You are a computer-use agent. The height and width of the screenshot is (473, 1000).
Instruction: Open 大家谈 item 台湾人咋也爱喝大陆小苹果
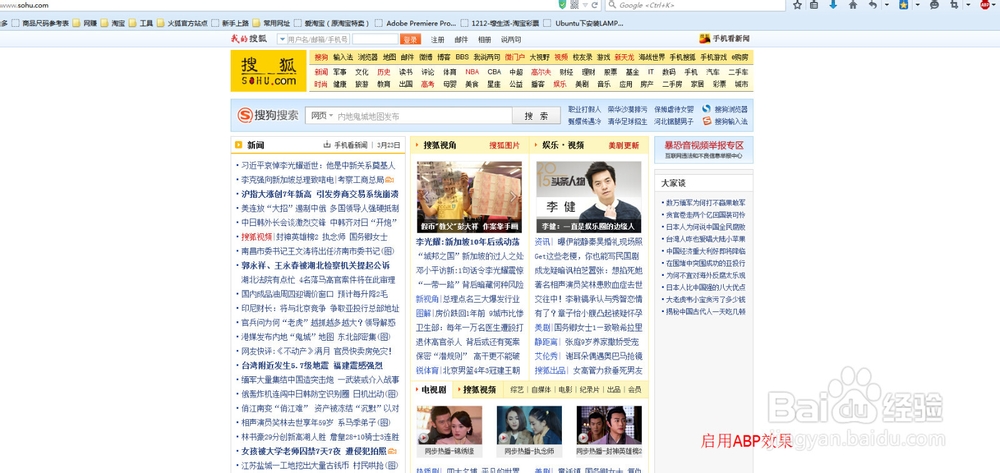[x=706, y=239]
